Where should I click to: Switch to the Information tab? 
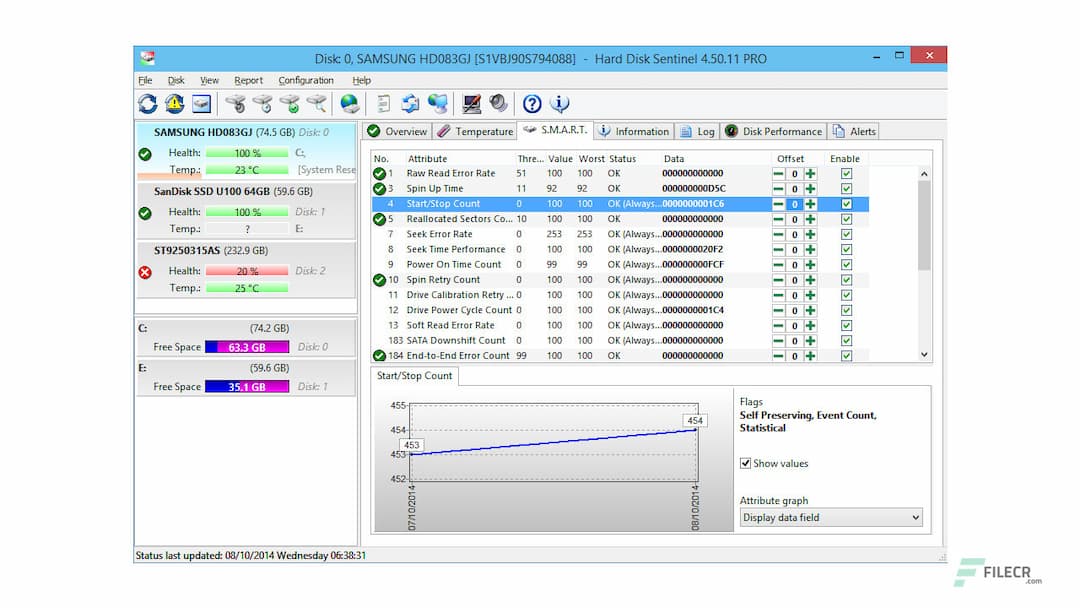(634, 132)
